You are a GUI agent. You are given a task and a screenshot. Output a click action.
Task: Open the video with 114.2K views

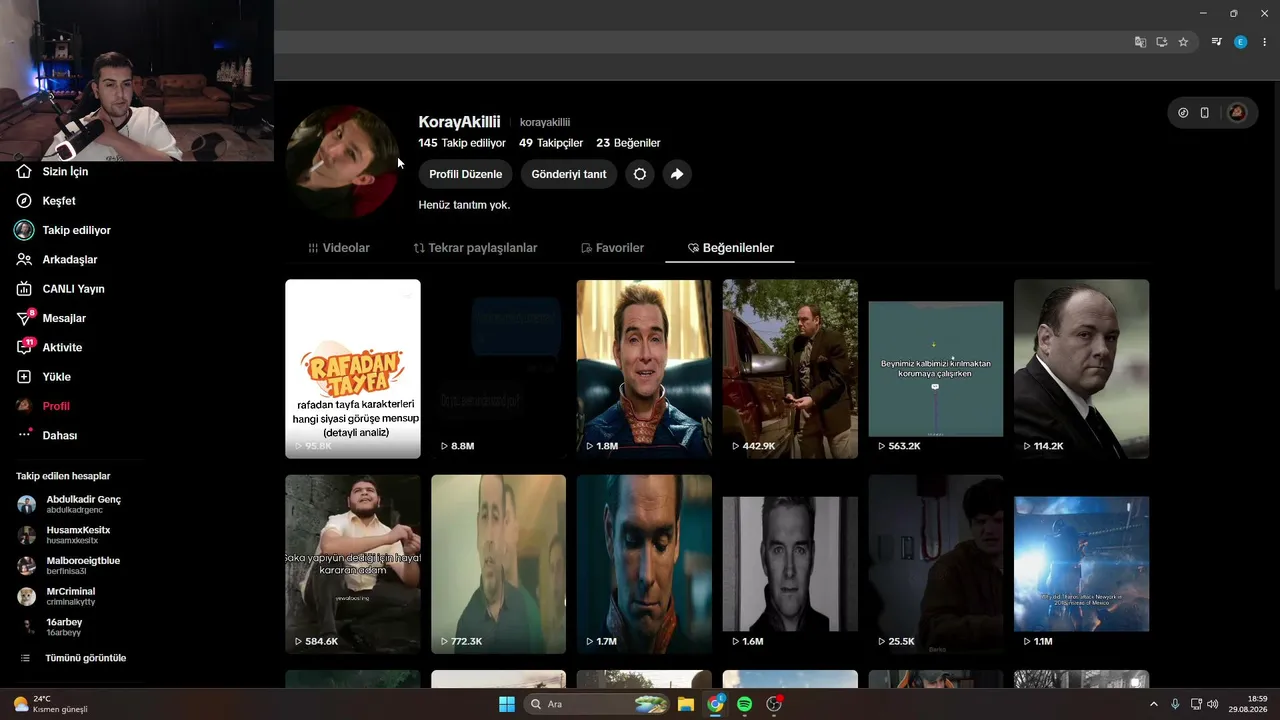(1082, 369)
